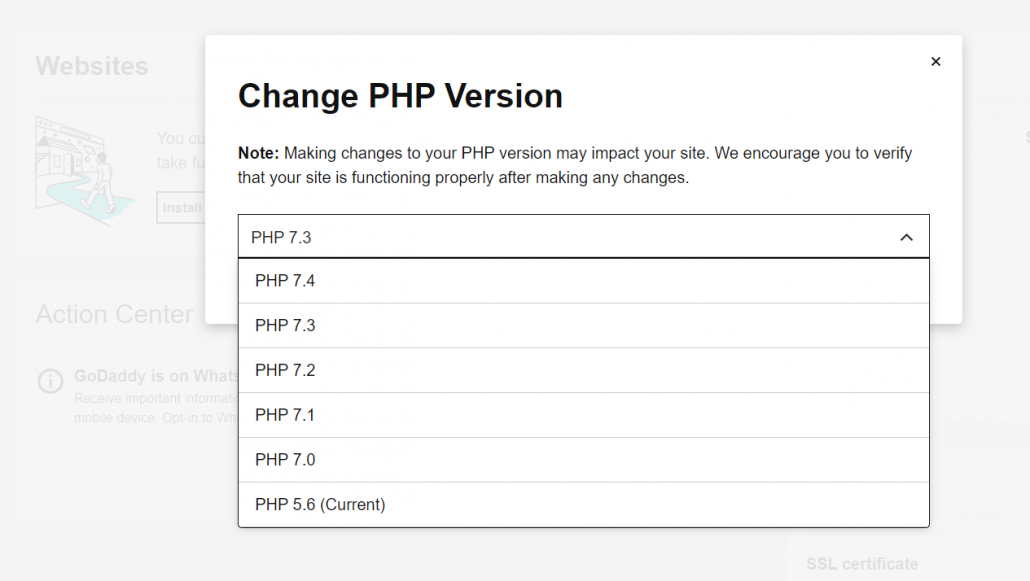Click the GoDaddy info circle icon
Image resolution: width=1030 pixels, height=581 pixels.
click(51, 381)
